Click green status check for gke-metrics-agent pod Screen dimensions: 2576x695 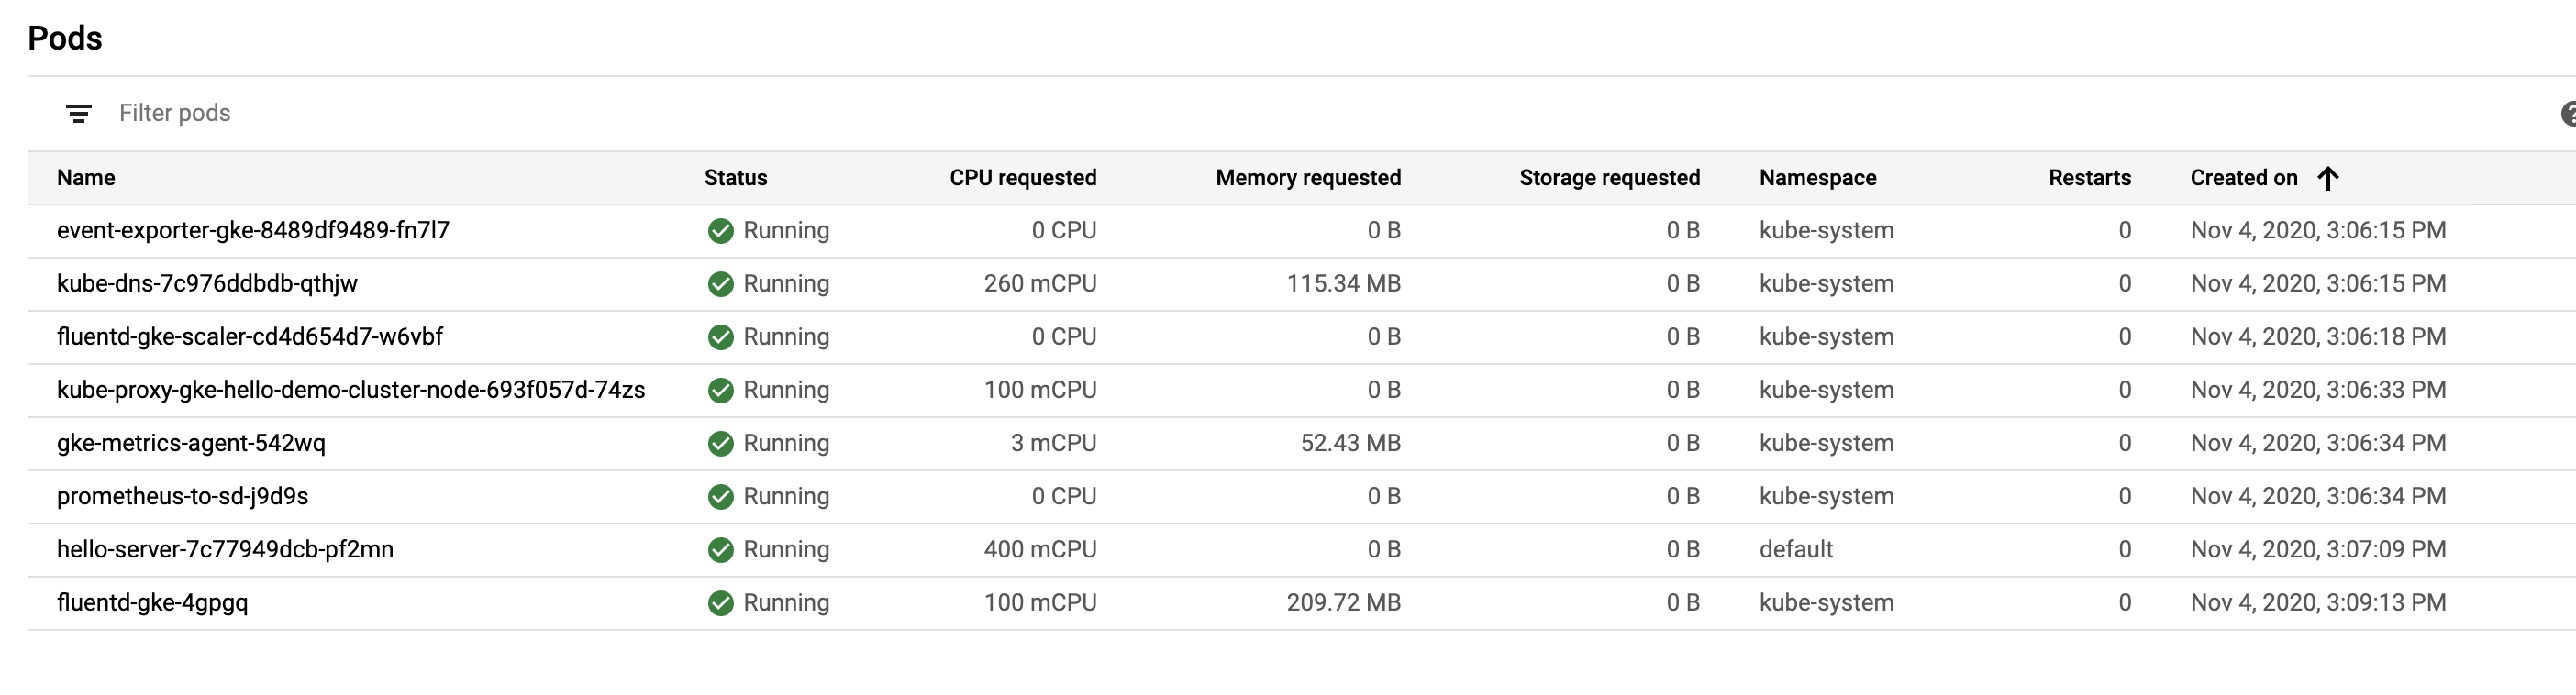[x=720, y=444]
